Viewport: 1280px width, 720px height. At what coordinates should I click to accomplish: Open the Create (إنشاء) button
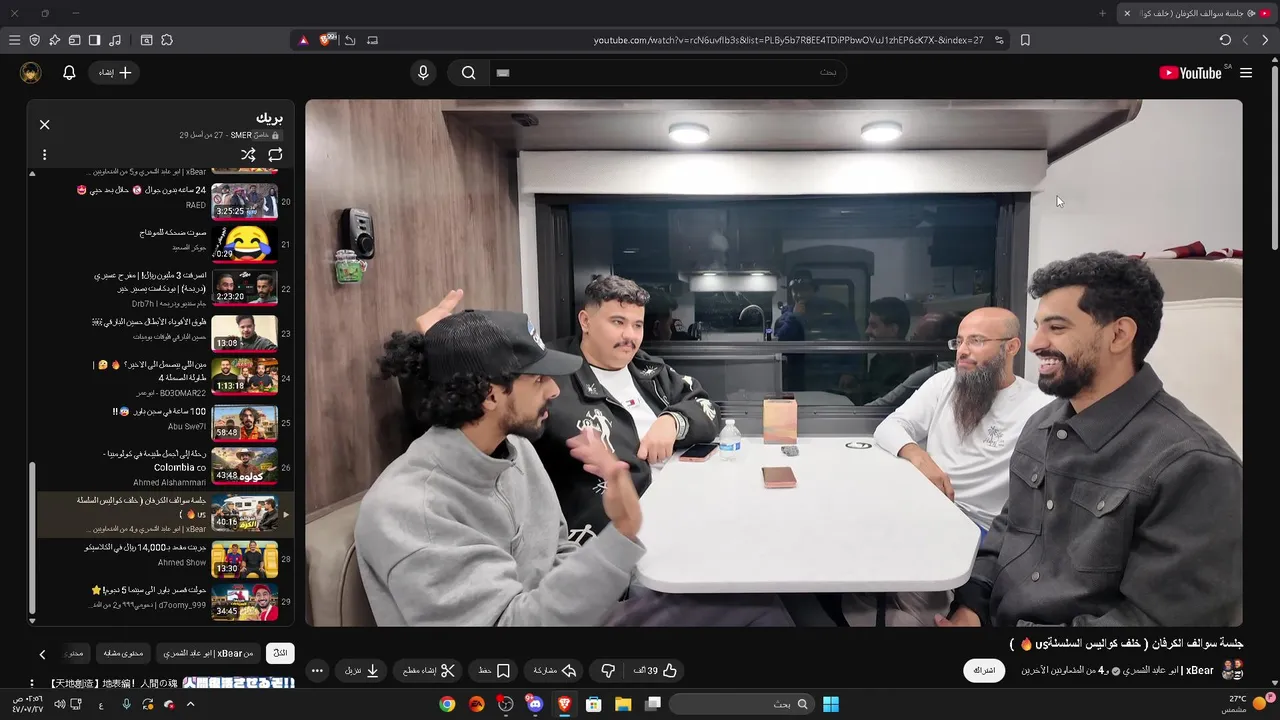[x=114, y=73]
